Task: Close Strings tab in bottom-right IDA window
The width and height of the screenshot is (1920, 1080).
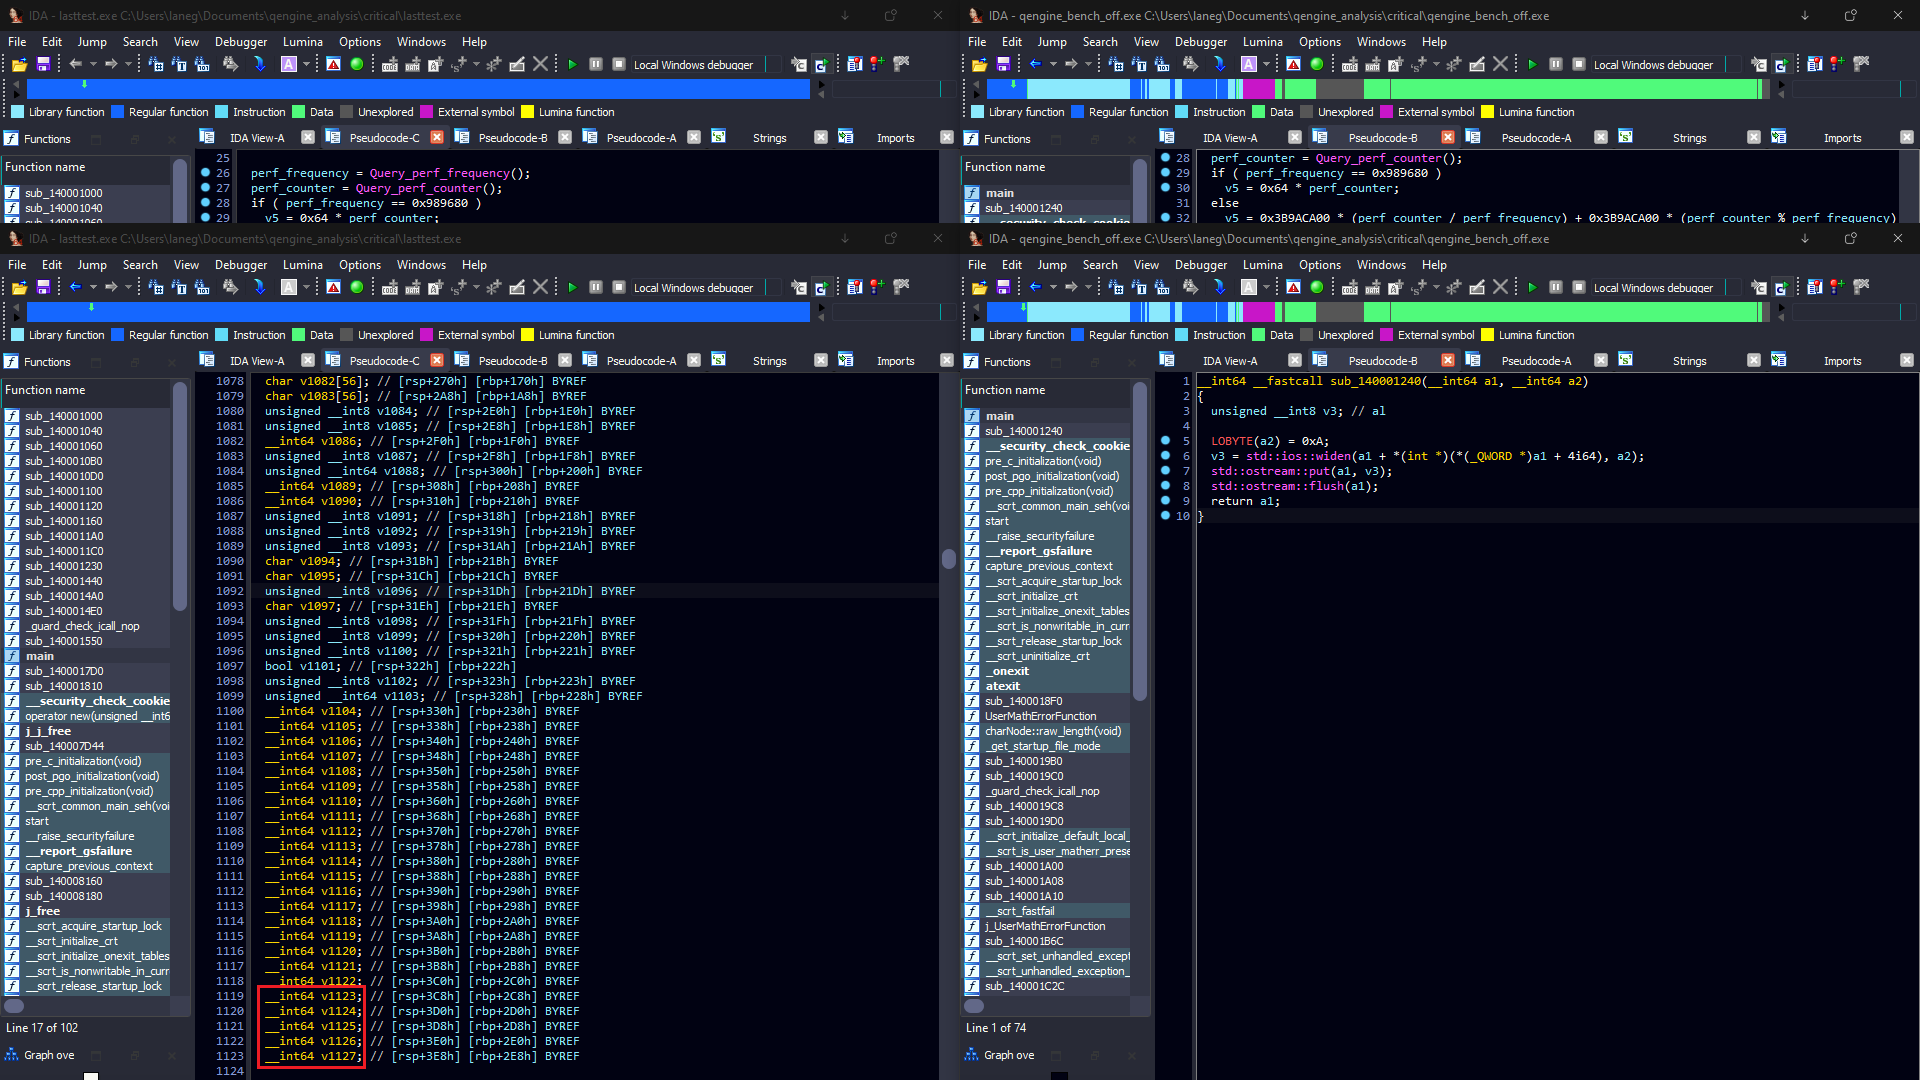Action: 1753,360
